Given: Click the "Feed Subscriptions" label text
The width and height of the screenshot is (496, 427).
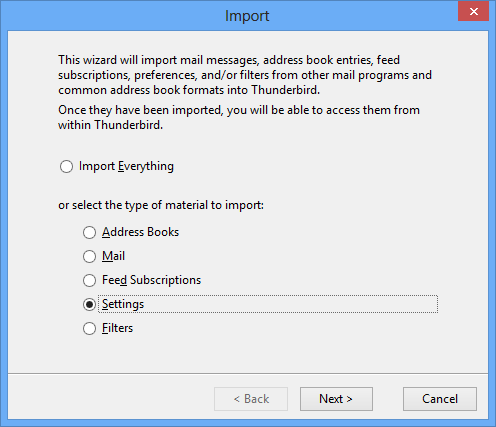Looking at the screenshot, I should (151, 280).
